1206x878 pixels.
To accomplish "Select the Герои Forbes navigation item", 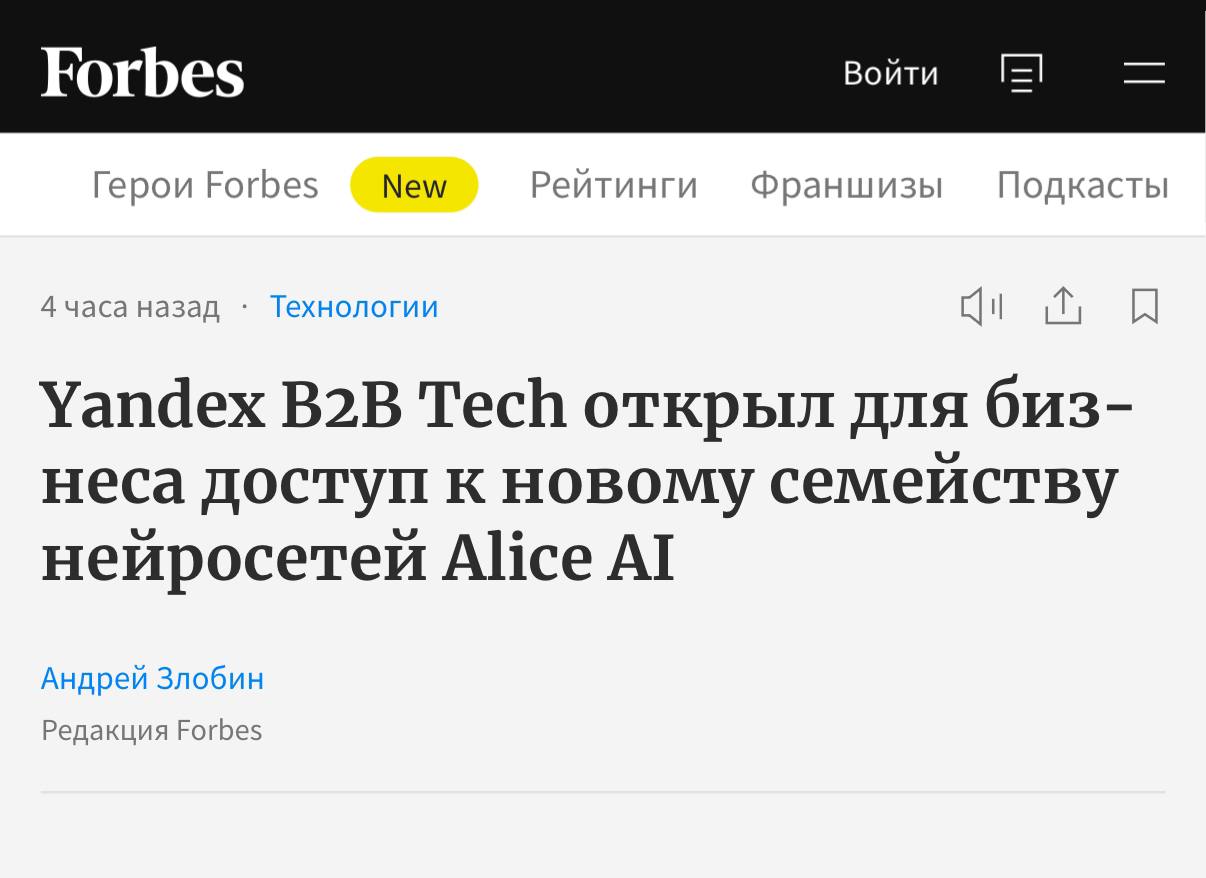I will [203, 185].
